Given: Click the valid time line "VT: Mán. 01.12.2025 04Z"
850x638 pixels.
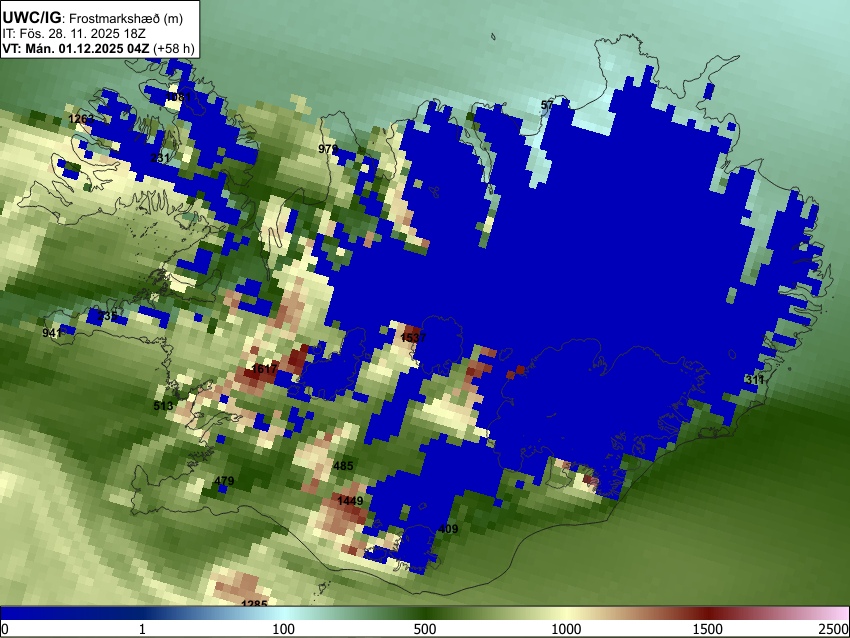Looking at the screenshot, I should [76, 48].
